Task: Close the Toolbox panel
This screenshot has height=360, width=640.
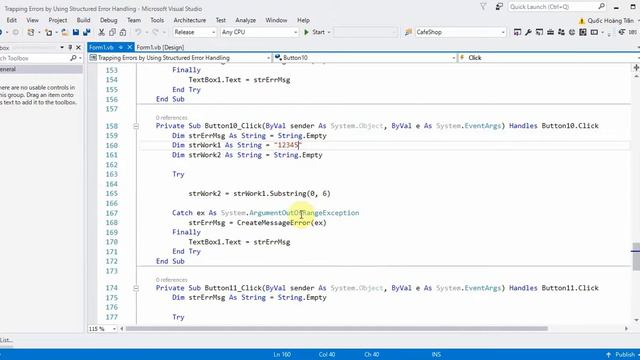Action: click(78, 47)
